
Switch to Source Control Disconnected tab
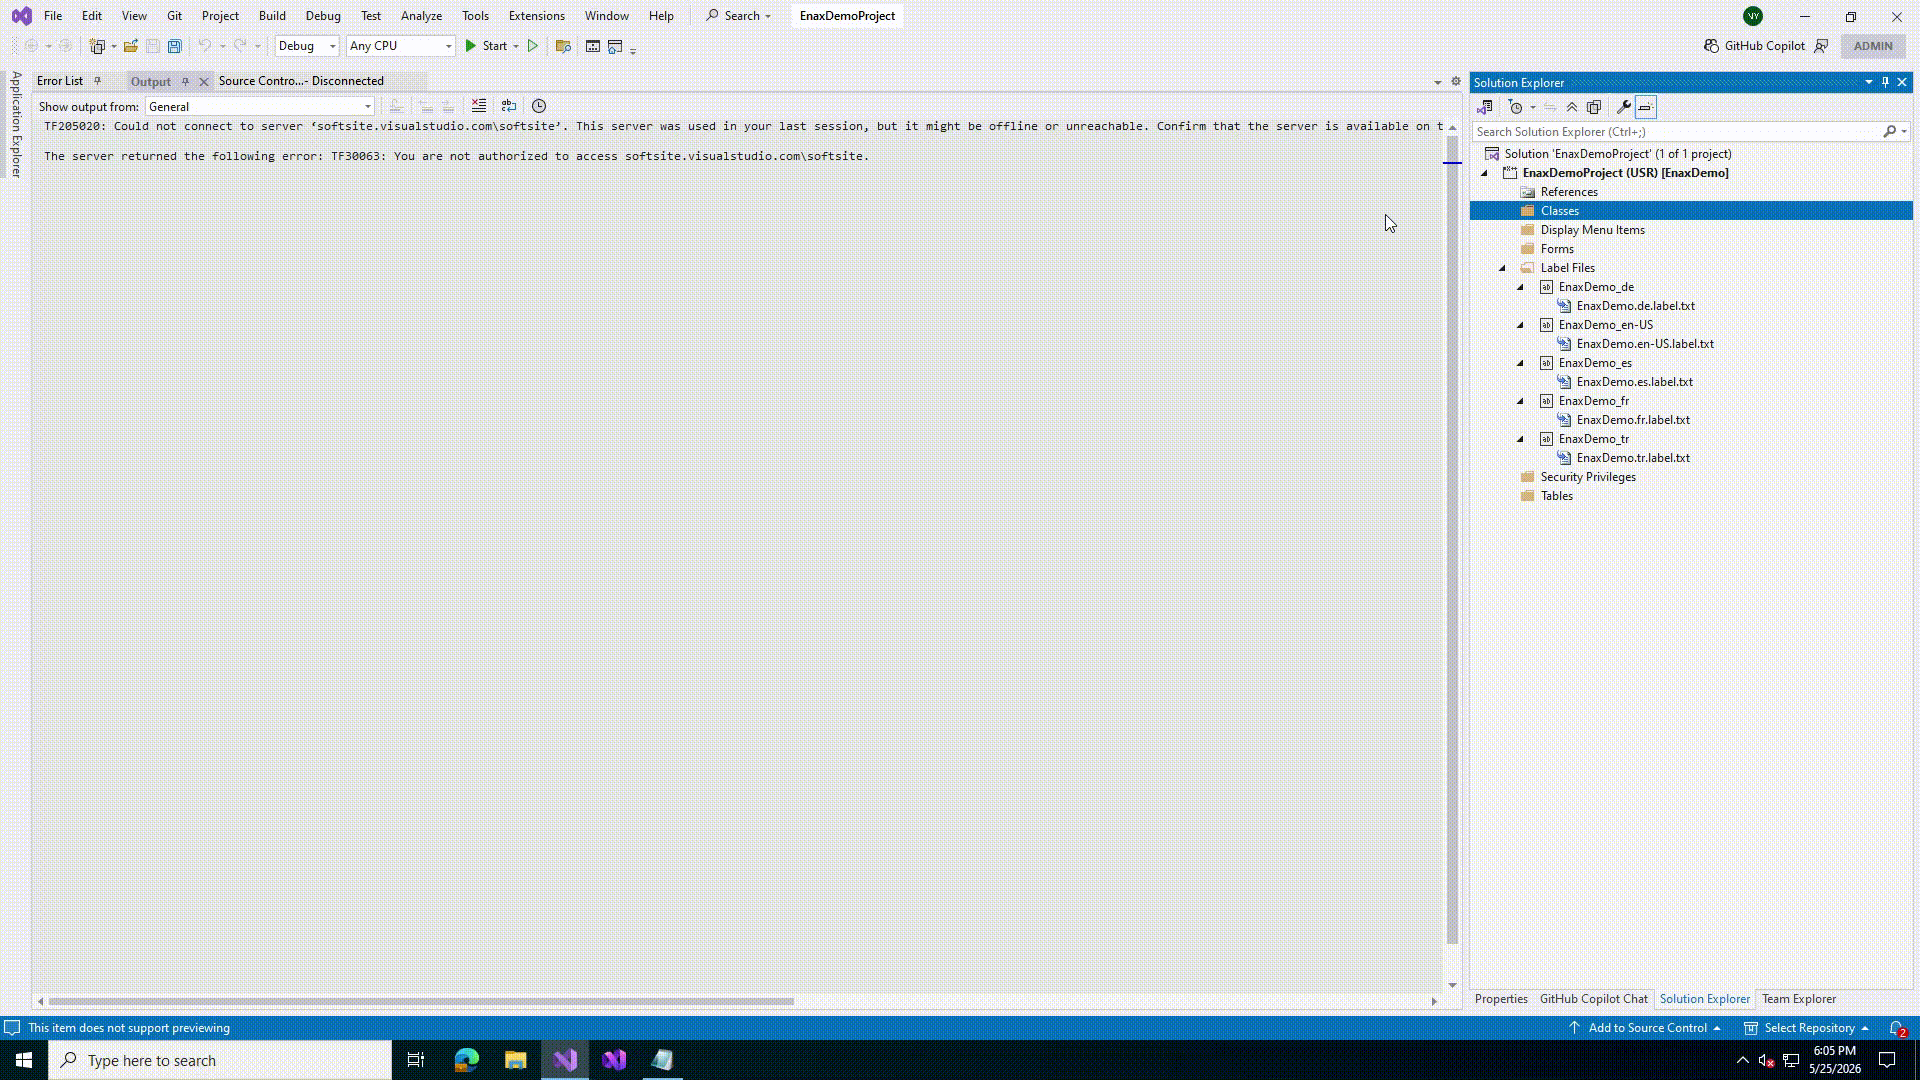click(x=301, y=81)
